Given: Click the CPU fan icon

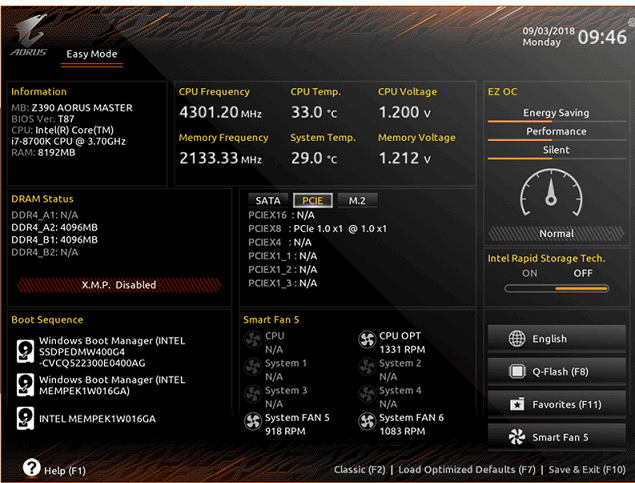Looking at the screenshot, I should [x=253, y=339].
